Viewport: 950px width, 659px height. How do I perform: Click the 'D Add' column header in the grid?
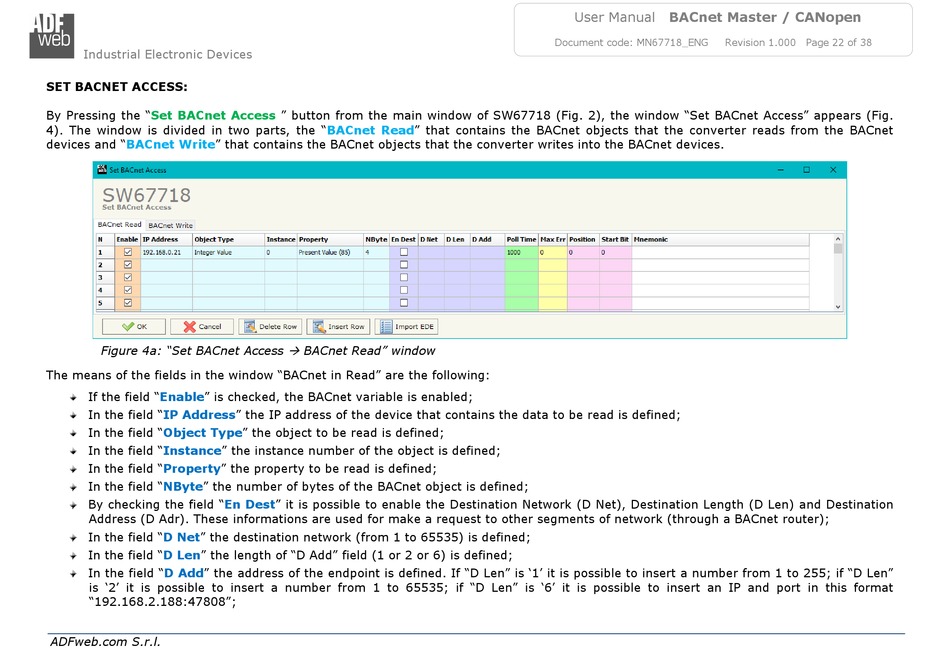(x=488, y=239)
